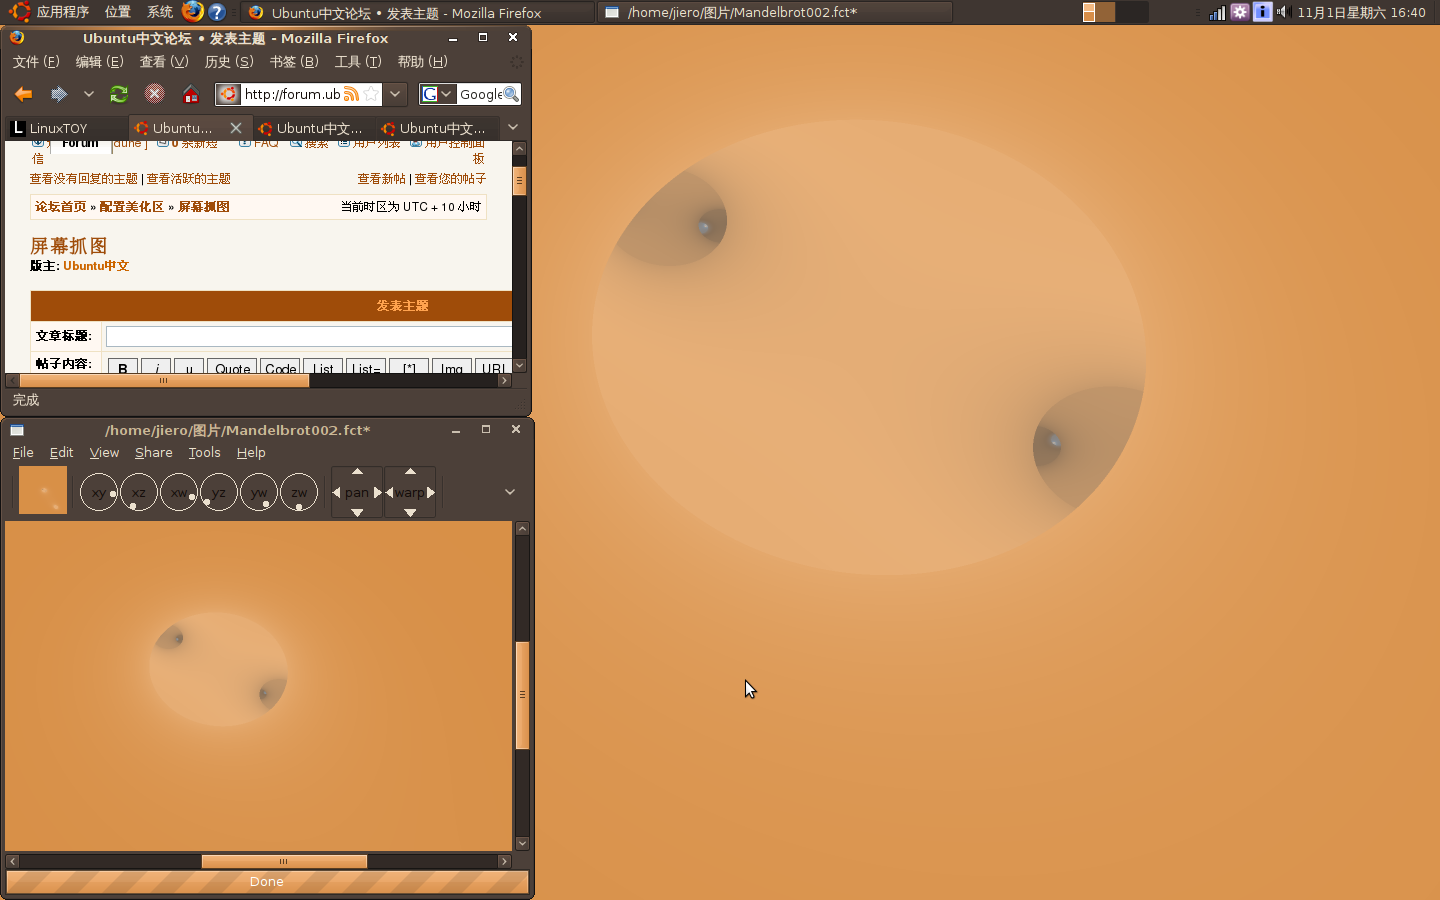This screenshot has height=900, width=1440.
Task: Click the Firefox back arrow button
Action: 24,94
